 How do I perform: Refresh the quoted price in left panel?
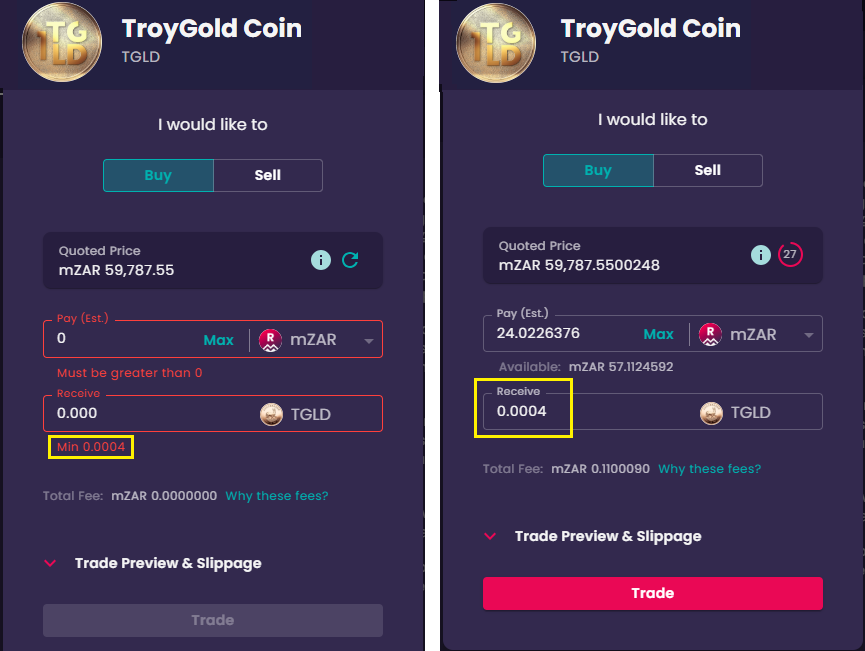click(350, 259)
